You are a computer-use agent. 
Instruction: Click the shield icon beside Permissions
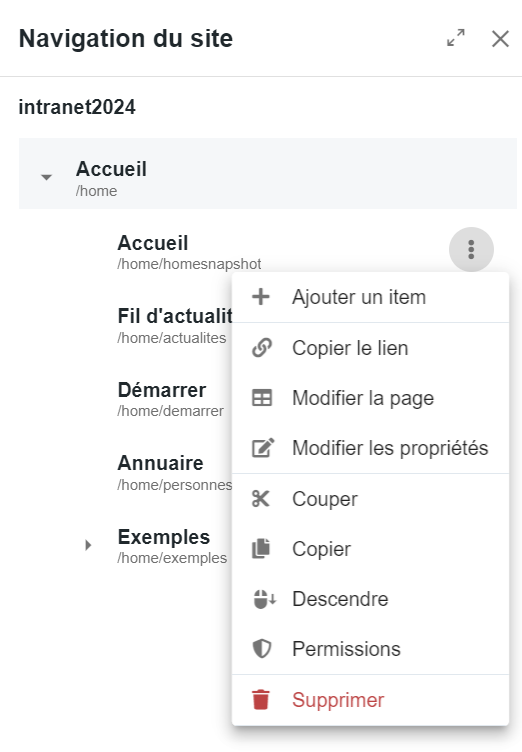click(x=262, y=648)
